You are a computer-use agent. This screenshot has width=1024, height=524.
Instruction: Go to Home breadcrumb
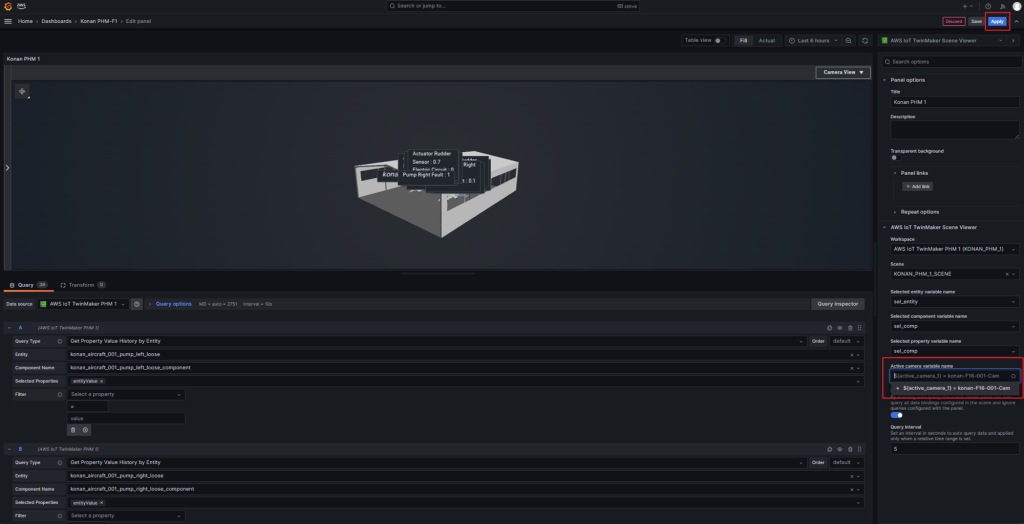(25, 22)
